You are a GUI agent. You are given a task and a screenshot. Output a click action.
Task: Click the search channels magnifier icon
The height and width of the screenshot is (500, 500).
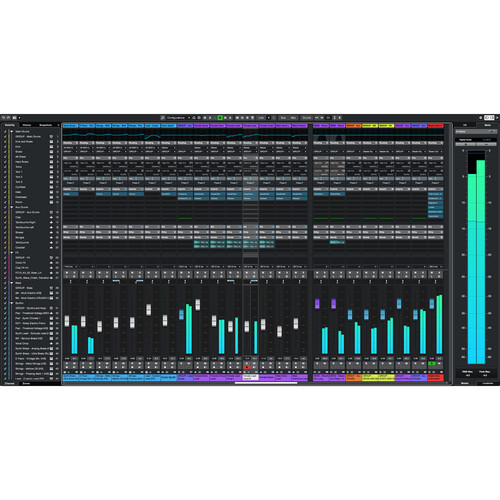(163, 118)
